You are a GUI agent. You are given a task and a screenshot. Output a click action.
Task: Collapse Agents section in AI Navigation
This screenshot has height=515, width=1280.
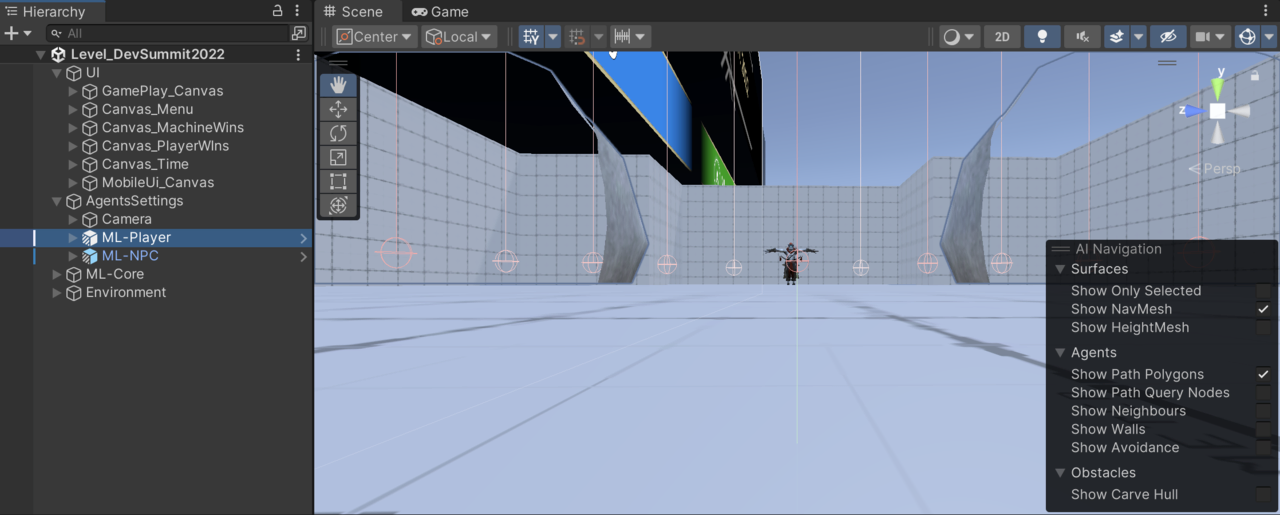[1060, 353]
